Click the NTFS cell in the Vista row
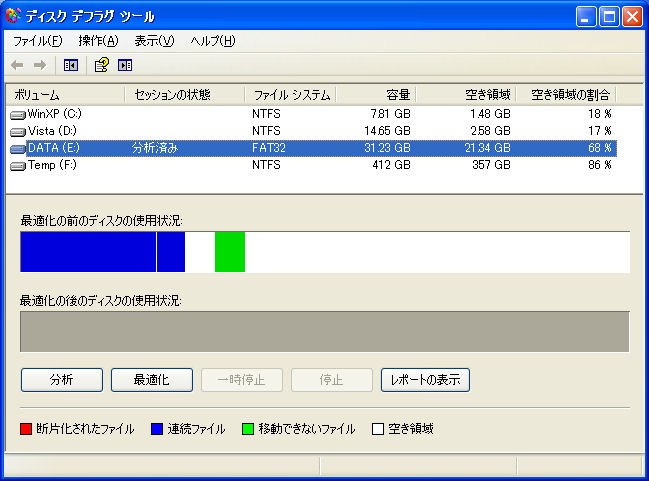The width and height of the screenshot is (649, 481). pyautogui.click(x=266, y=131)
